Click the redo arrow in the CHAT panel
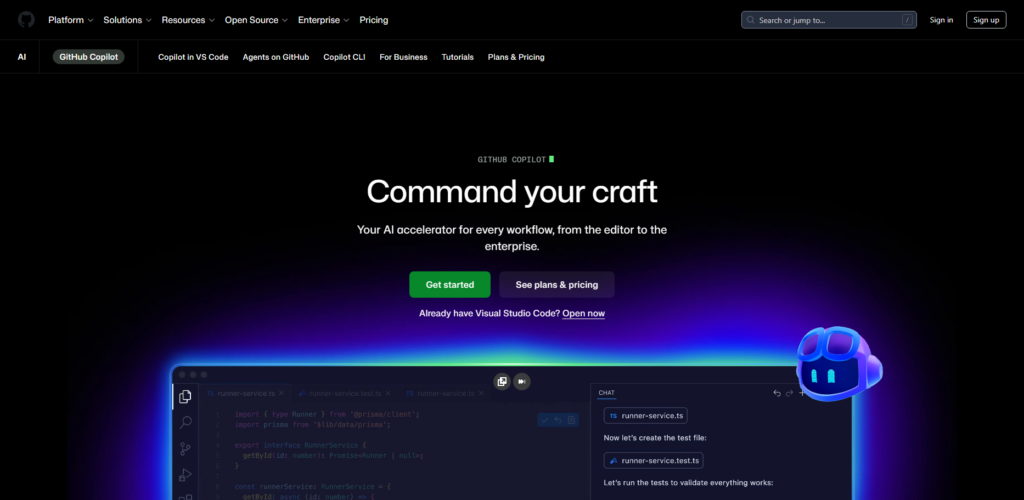 click(790, 393)
